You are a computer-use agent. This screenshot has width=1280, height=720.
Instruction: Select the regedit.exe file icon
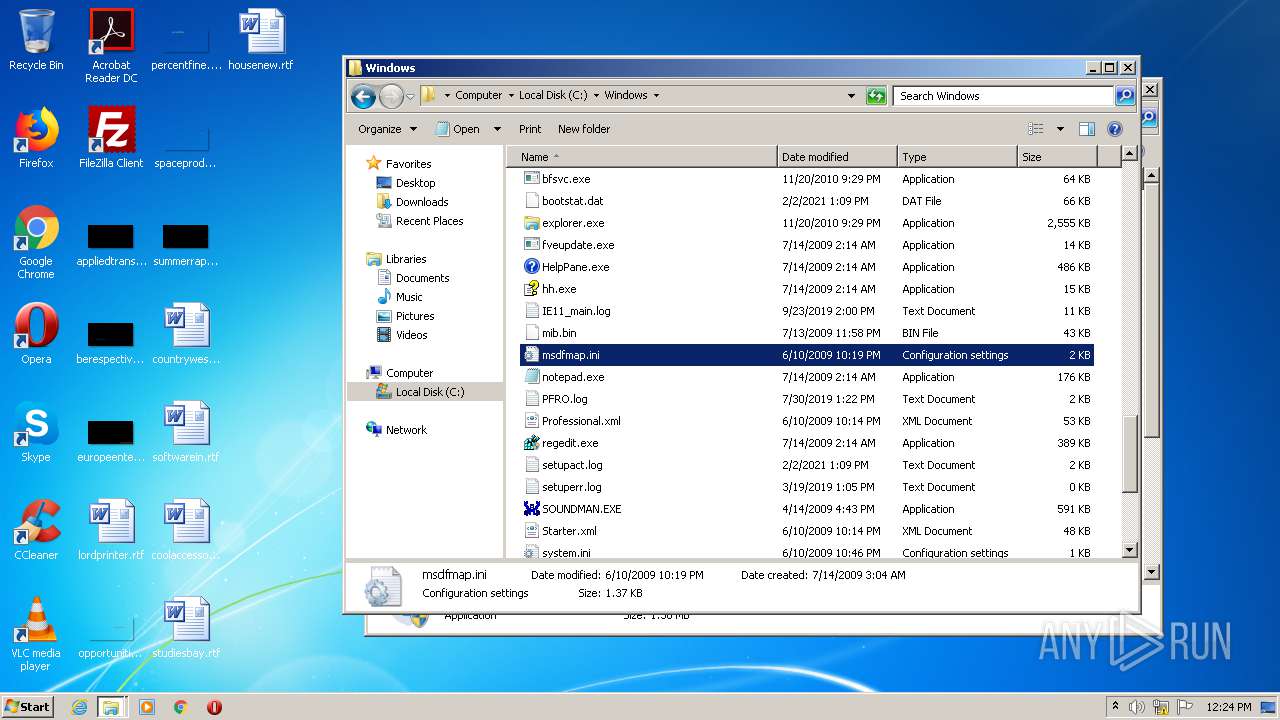tap(532, 443)
